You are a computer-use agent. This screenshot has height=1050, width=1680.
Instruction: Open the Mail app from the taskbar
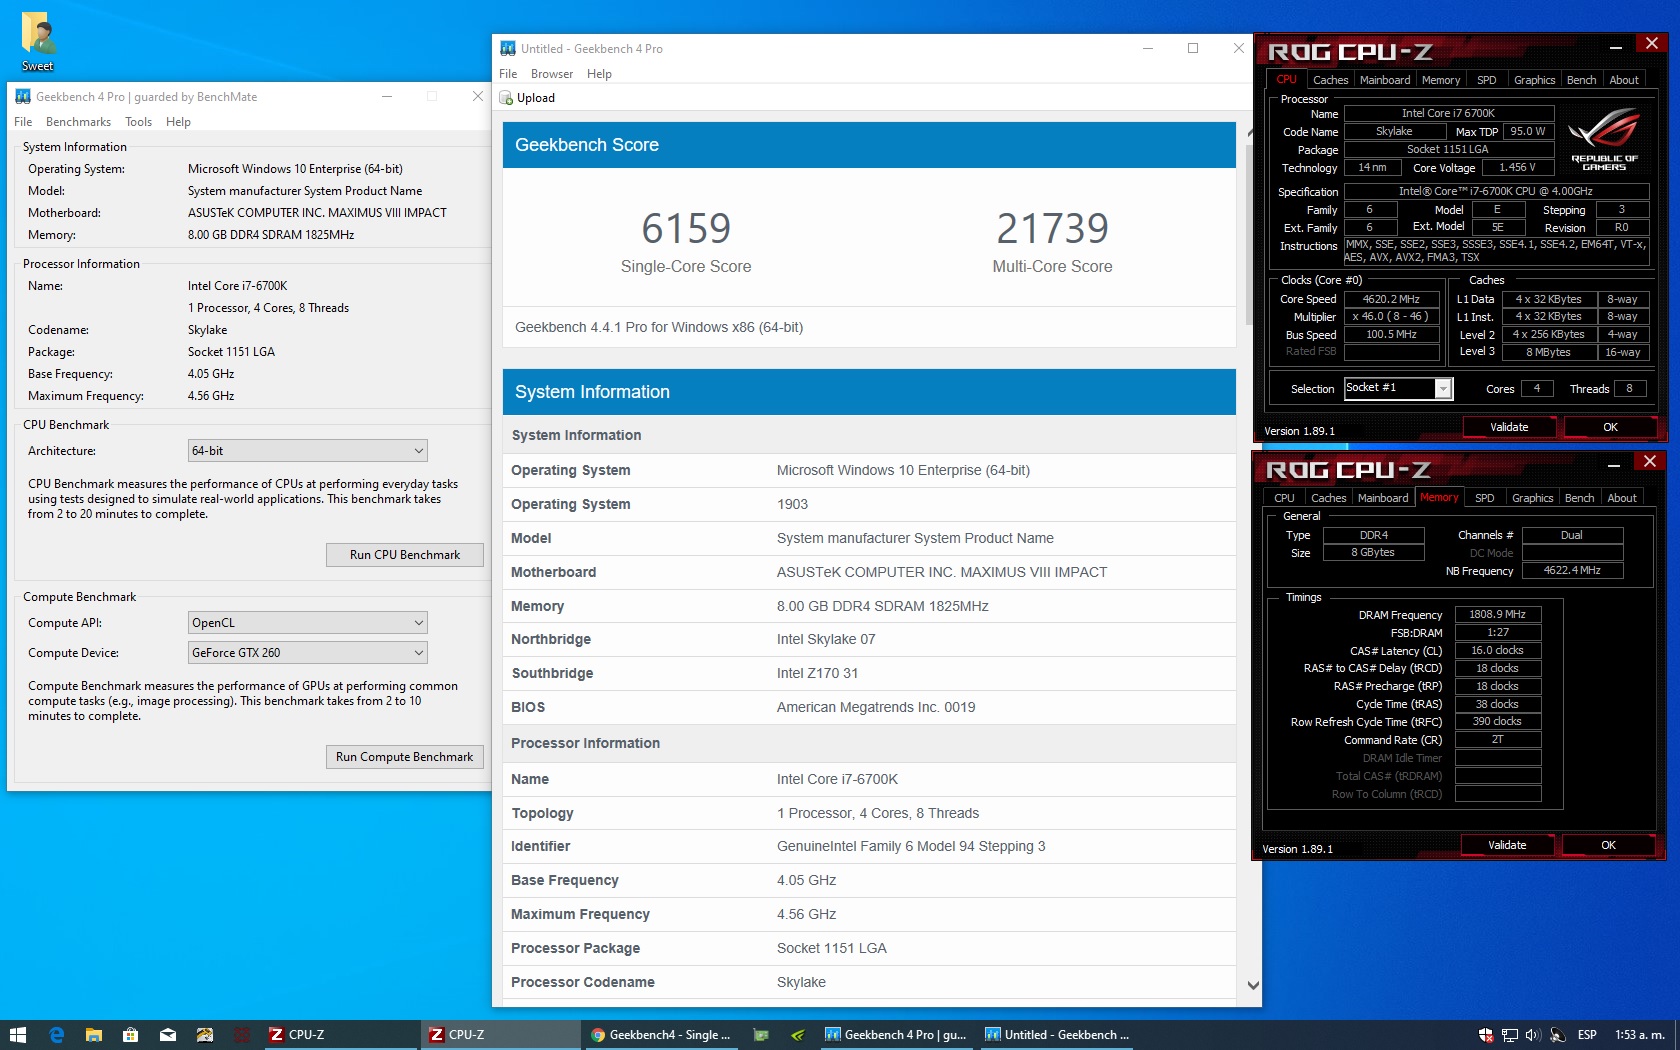167,1035
